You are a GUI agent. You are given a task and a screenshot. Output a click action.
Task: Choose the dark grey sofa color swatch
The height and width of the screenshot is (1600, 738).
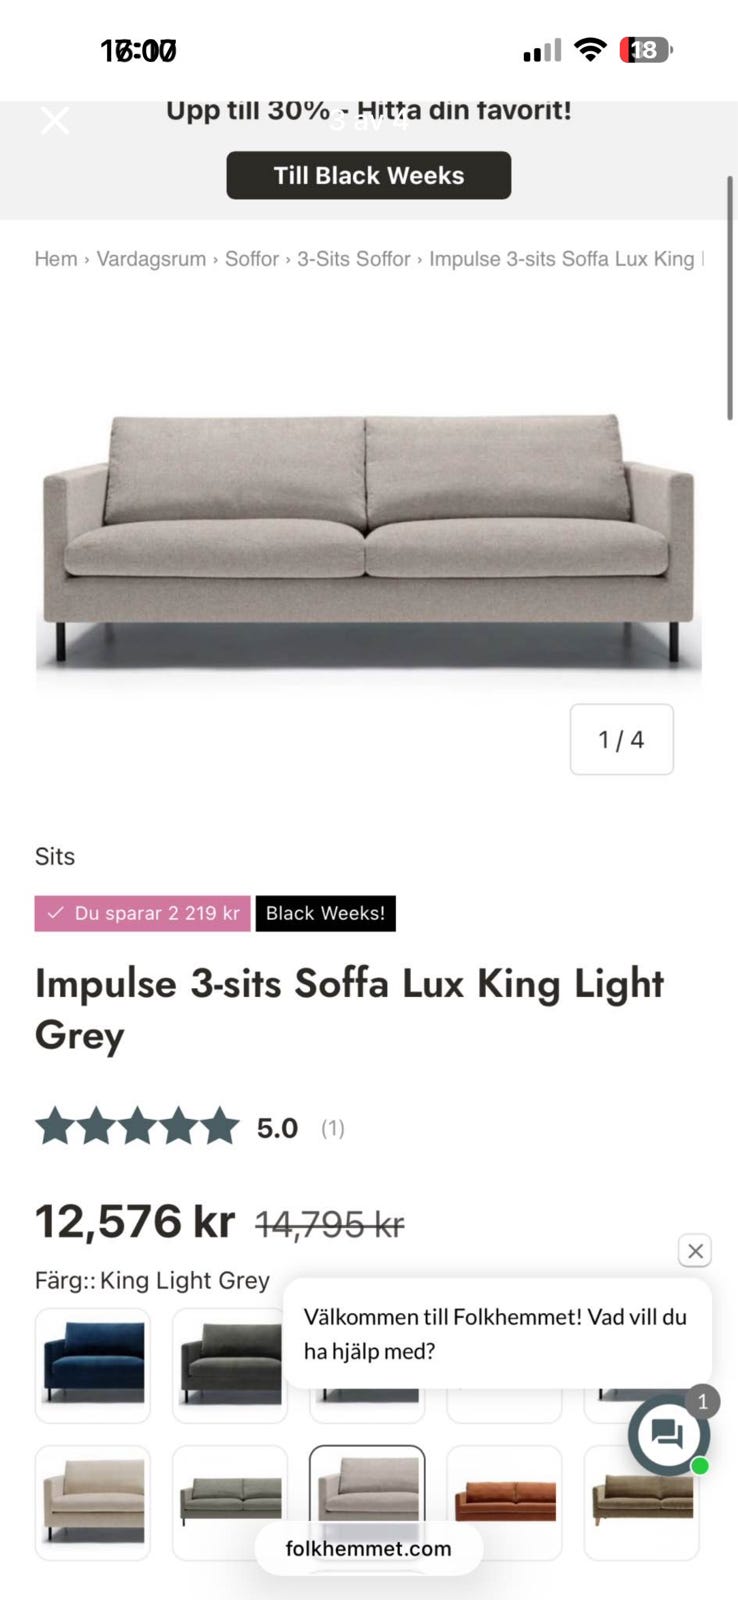[229, 1364]
